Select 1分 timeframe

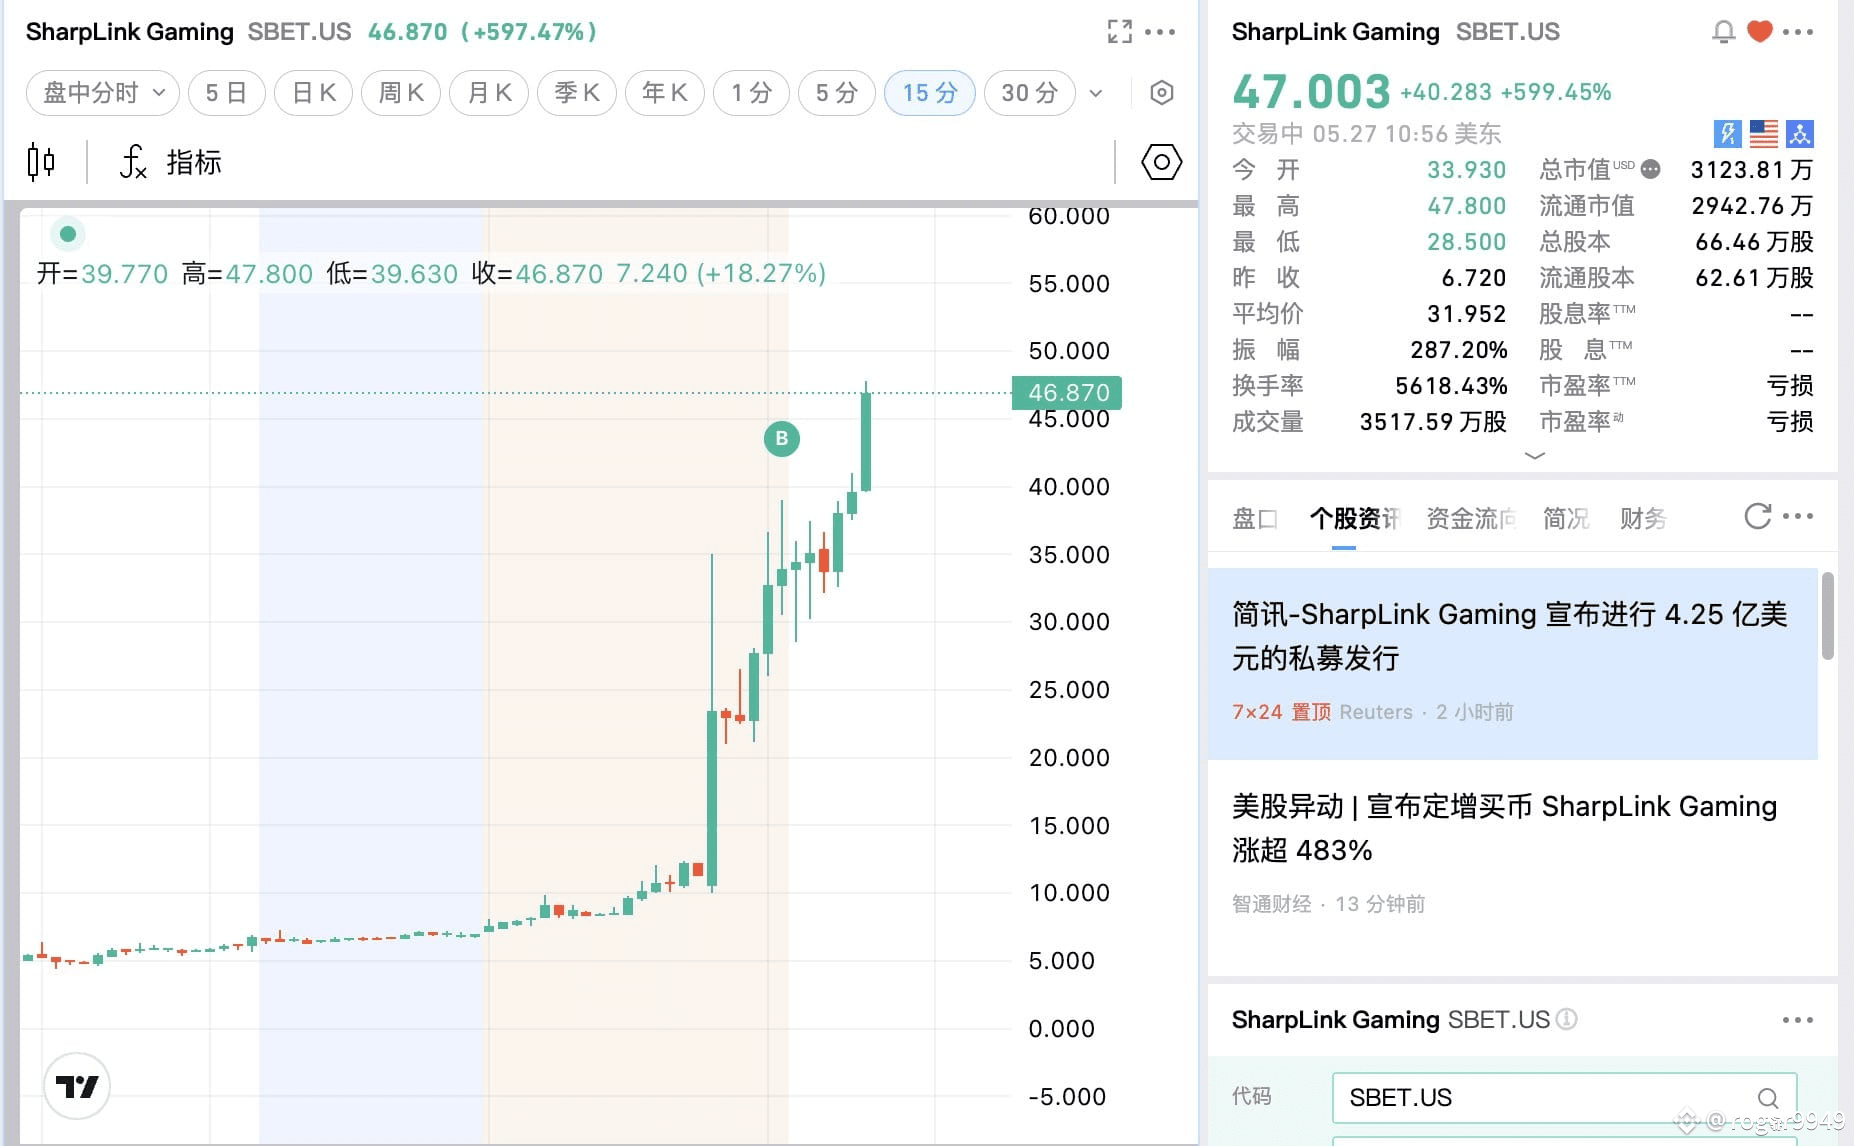pyautogui.click(x=751, y=93)
